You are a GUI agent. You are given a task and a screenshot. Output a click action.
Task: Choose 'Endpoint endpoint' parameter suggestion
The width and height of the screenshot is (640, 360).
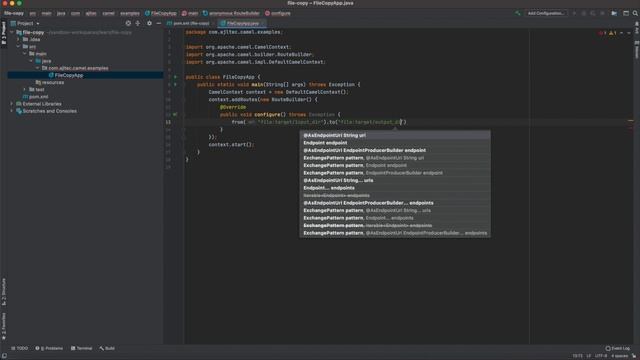click(x=395, y=143)
